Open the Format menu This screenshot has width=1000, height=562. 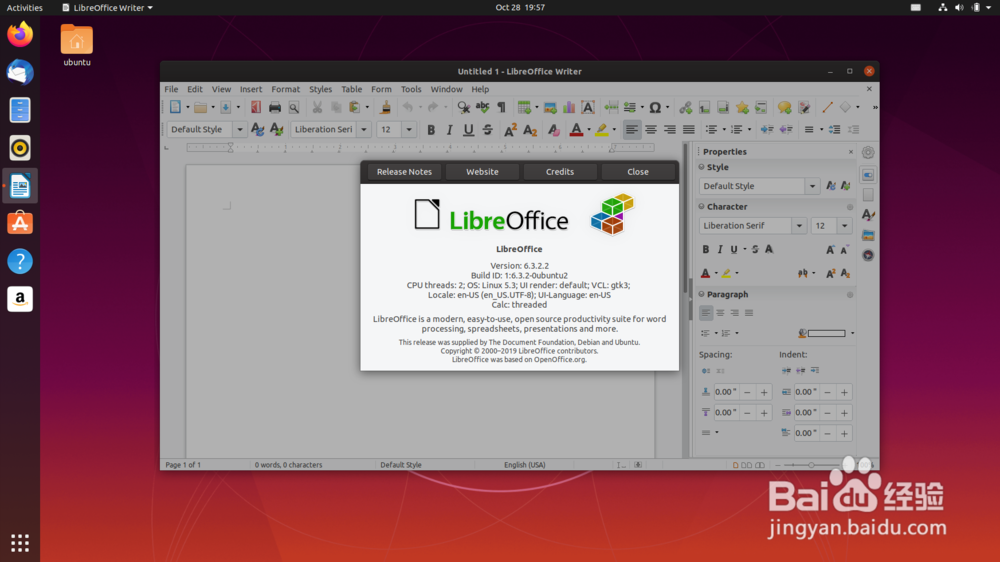pyautogui.click(x=285, y=89)
